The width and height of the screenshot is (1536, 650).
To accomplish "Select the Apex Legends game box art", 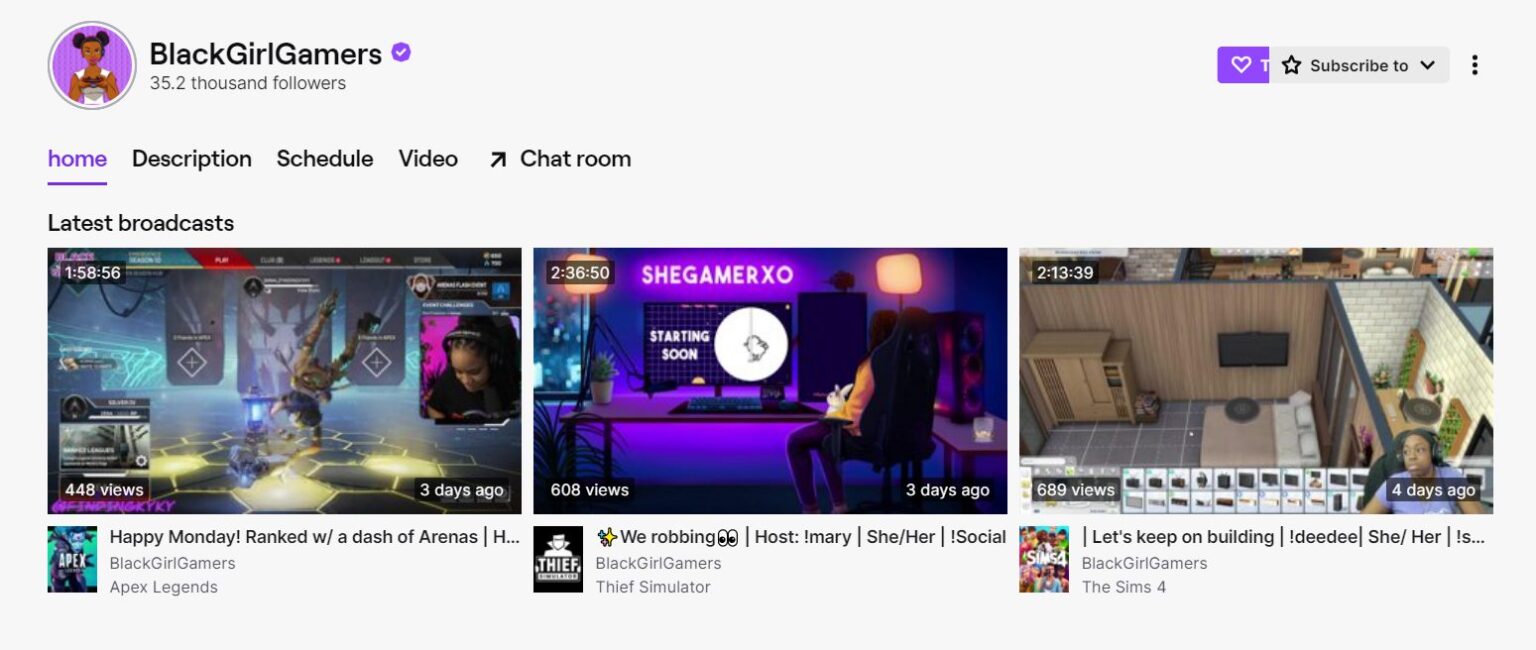I will (71, 559).
